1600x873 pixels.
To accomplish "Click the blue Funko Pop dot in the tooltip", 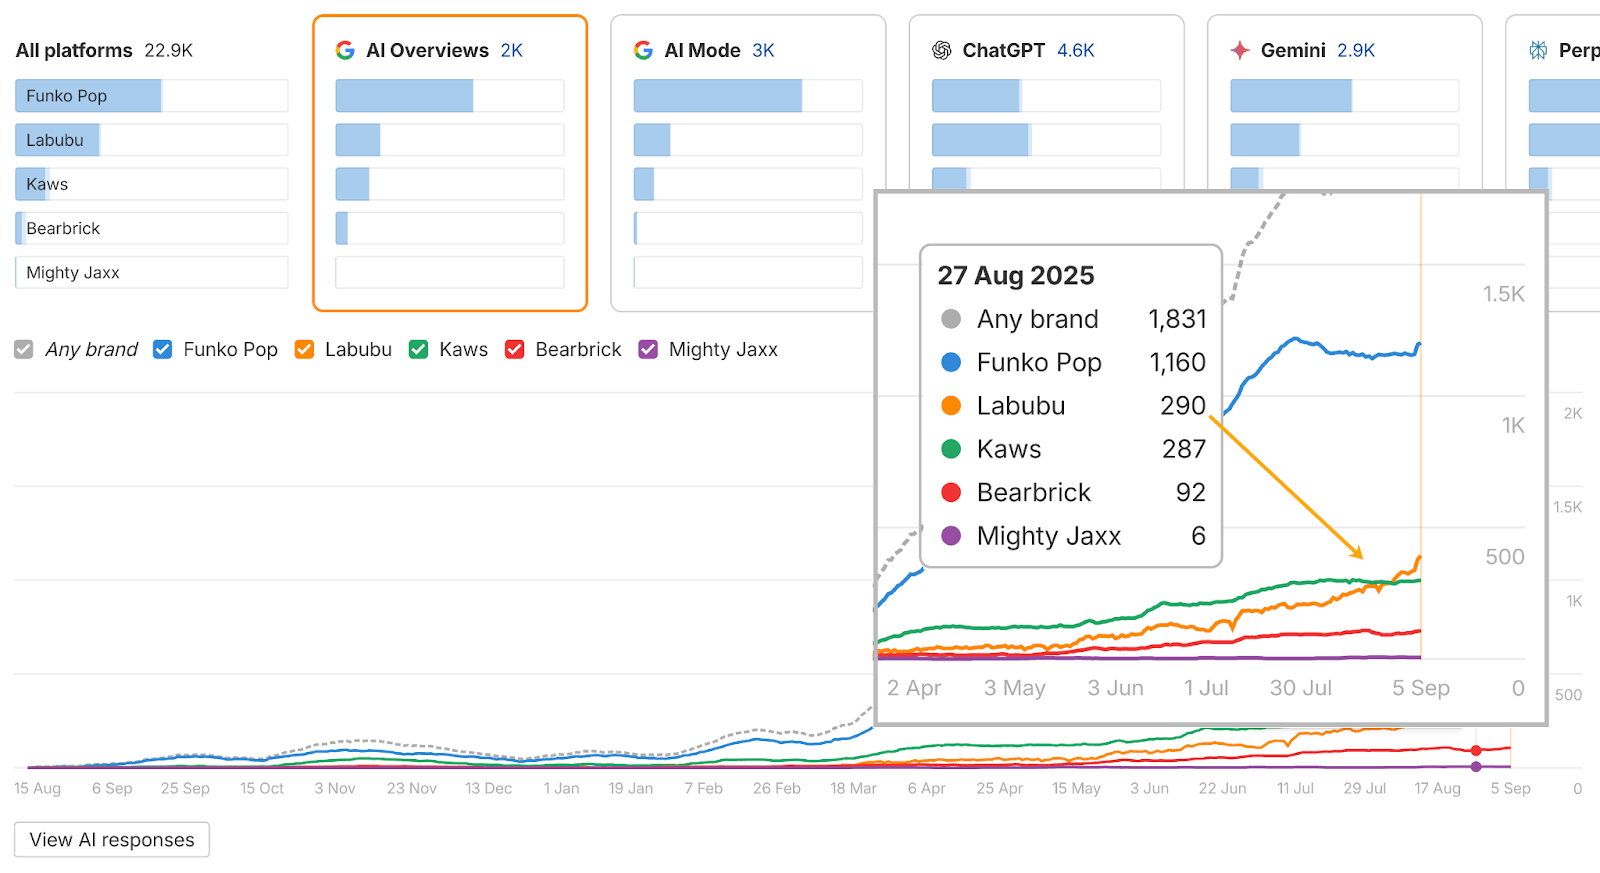I will 951,362.
